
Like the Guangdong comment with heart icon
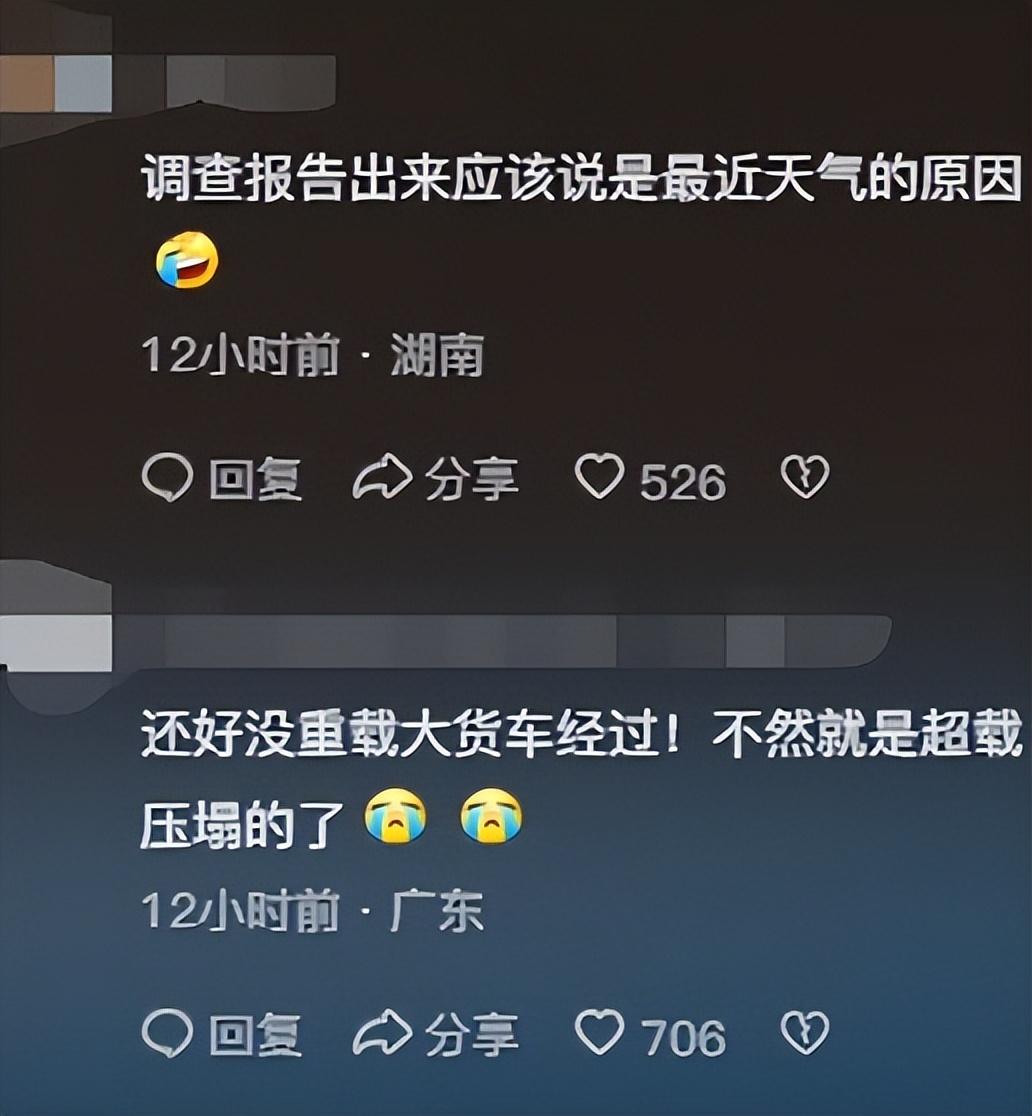point(599,1031)
